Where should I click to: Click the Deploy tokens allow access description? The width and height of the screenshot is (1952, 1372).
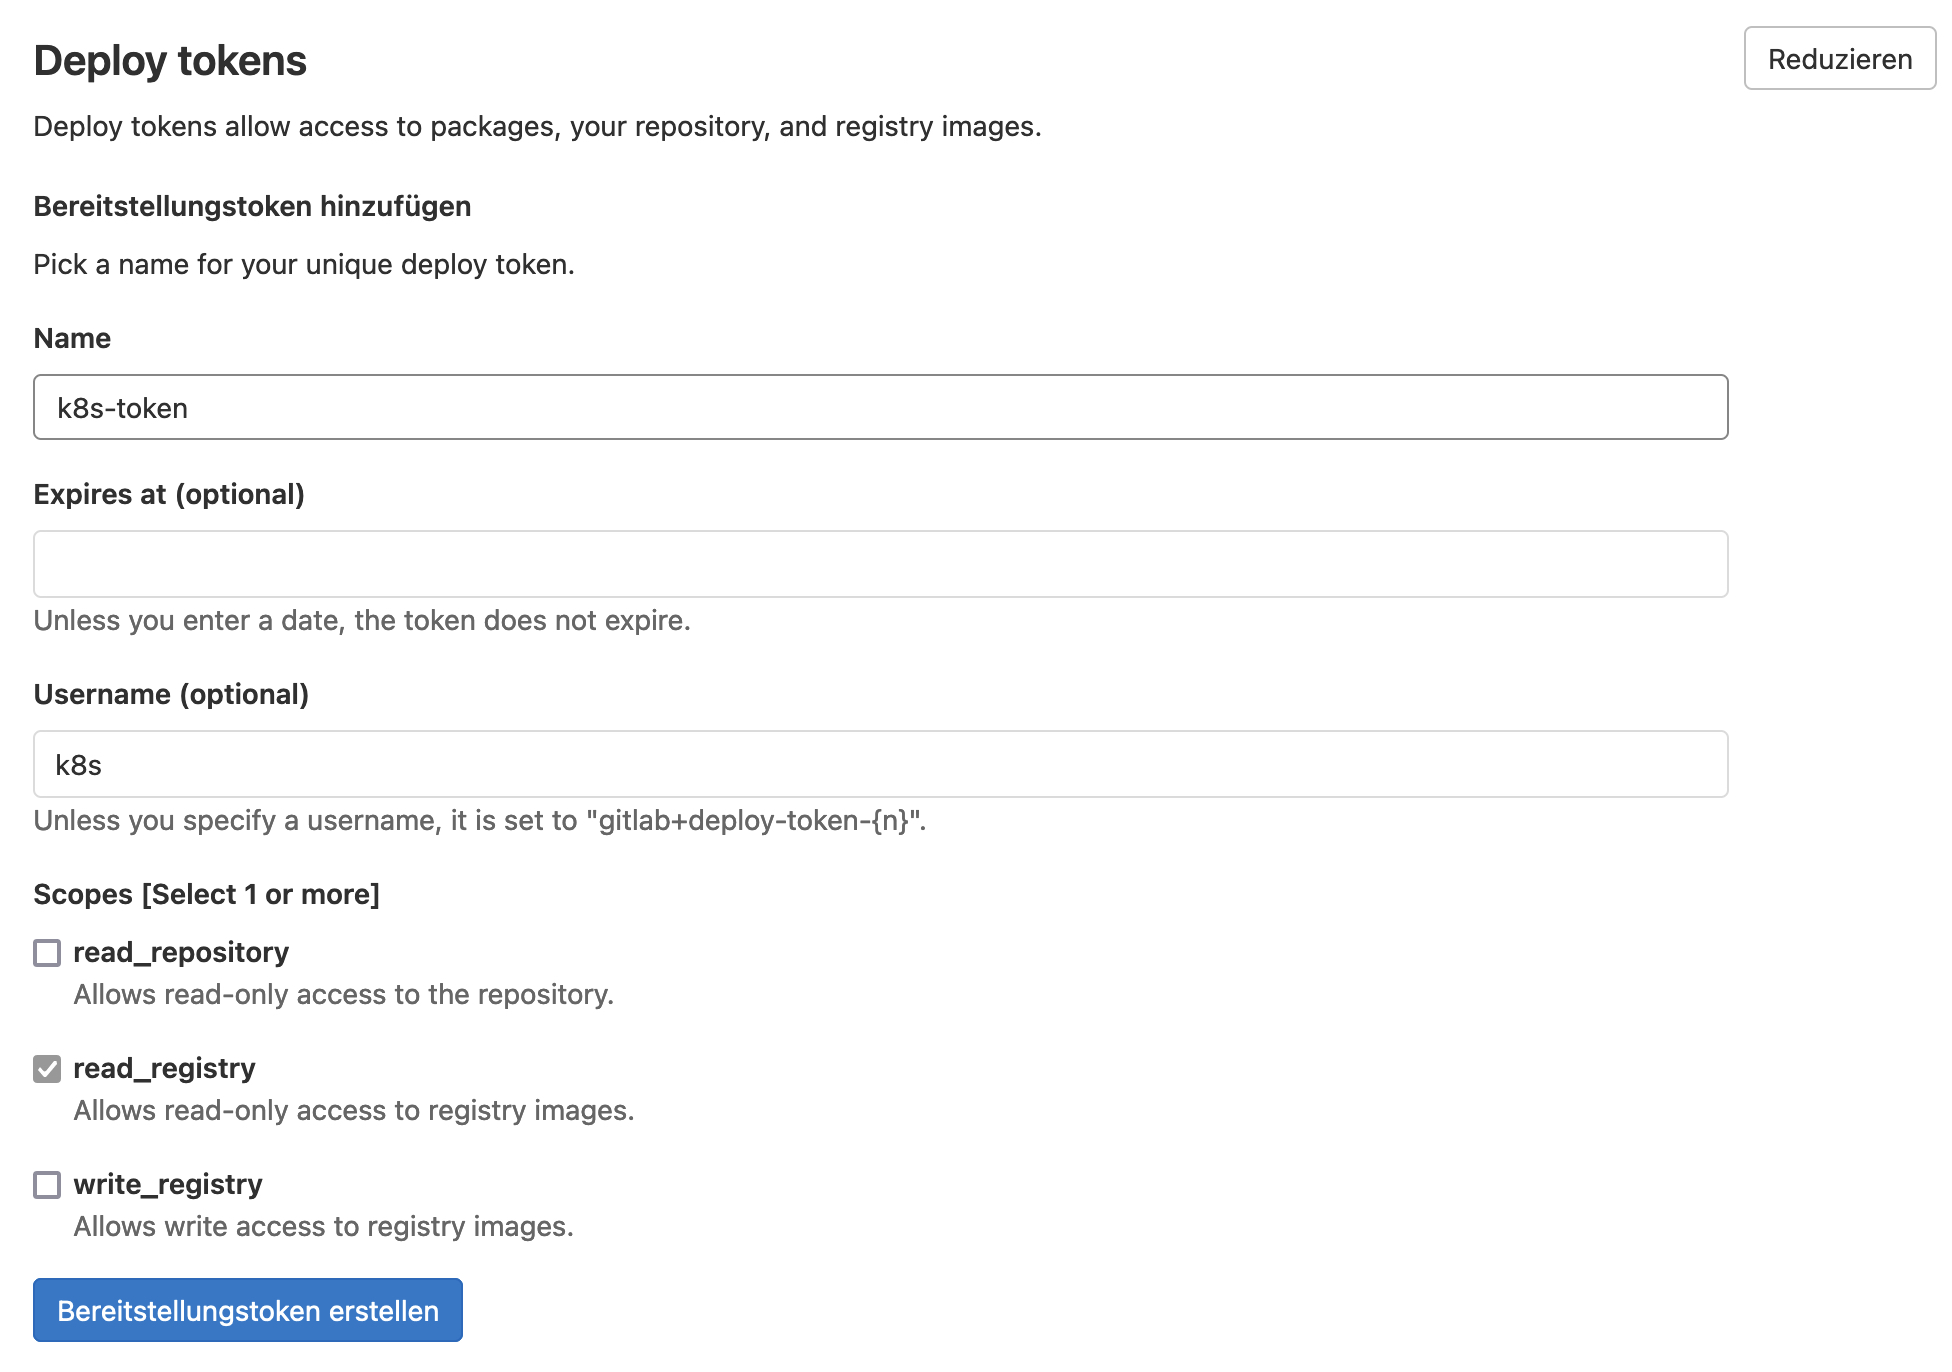[x=538, y=126]
